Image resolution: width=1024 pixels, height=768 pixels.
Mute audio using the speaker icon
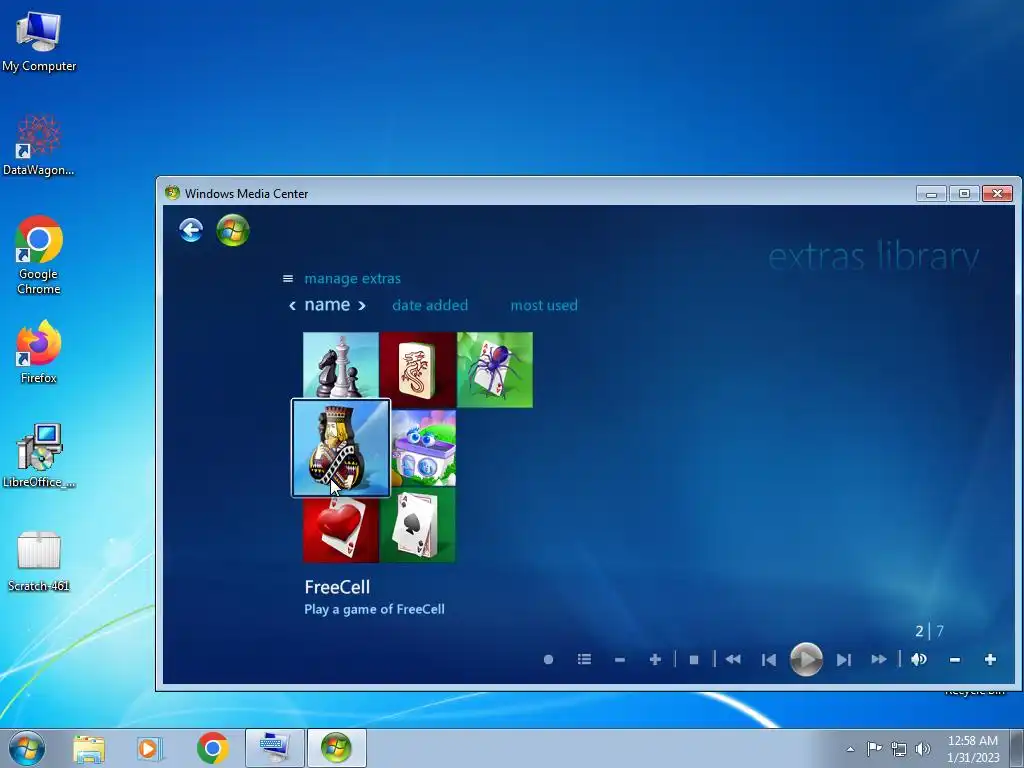pos(918,660)
